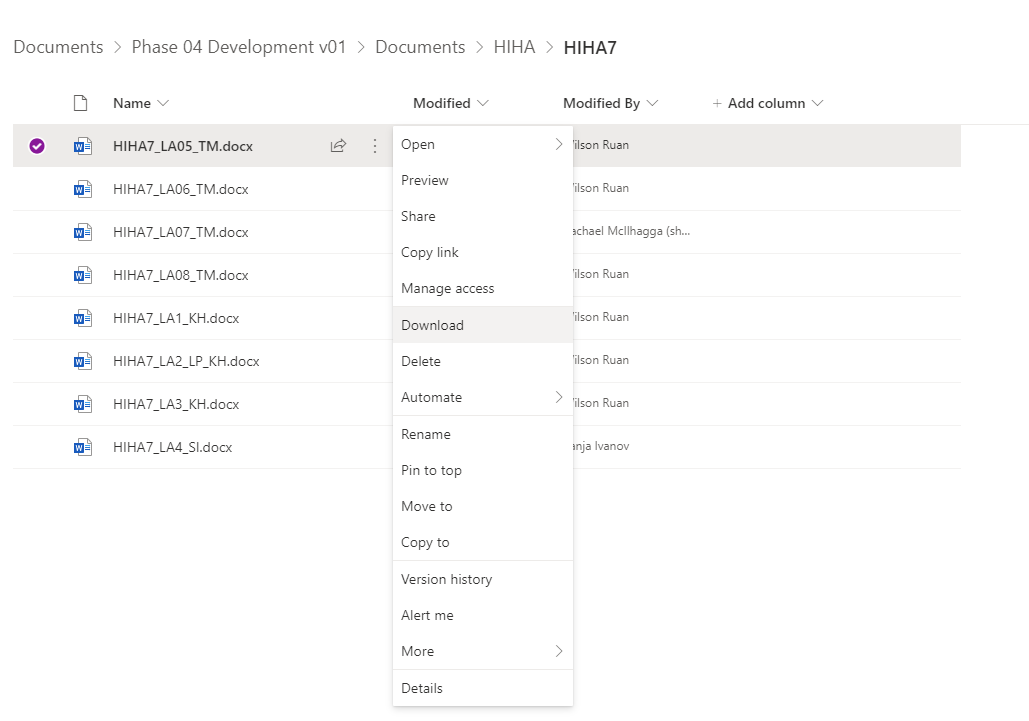Navigate to Phase 04 Development v01 breadcrumb
The width and height of the screenshot is (1029, 721).
click(239, 47)
